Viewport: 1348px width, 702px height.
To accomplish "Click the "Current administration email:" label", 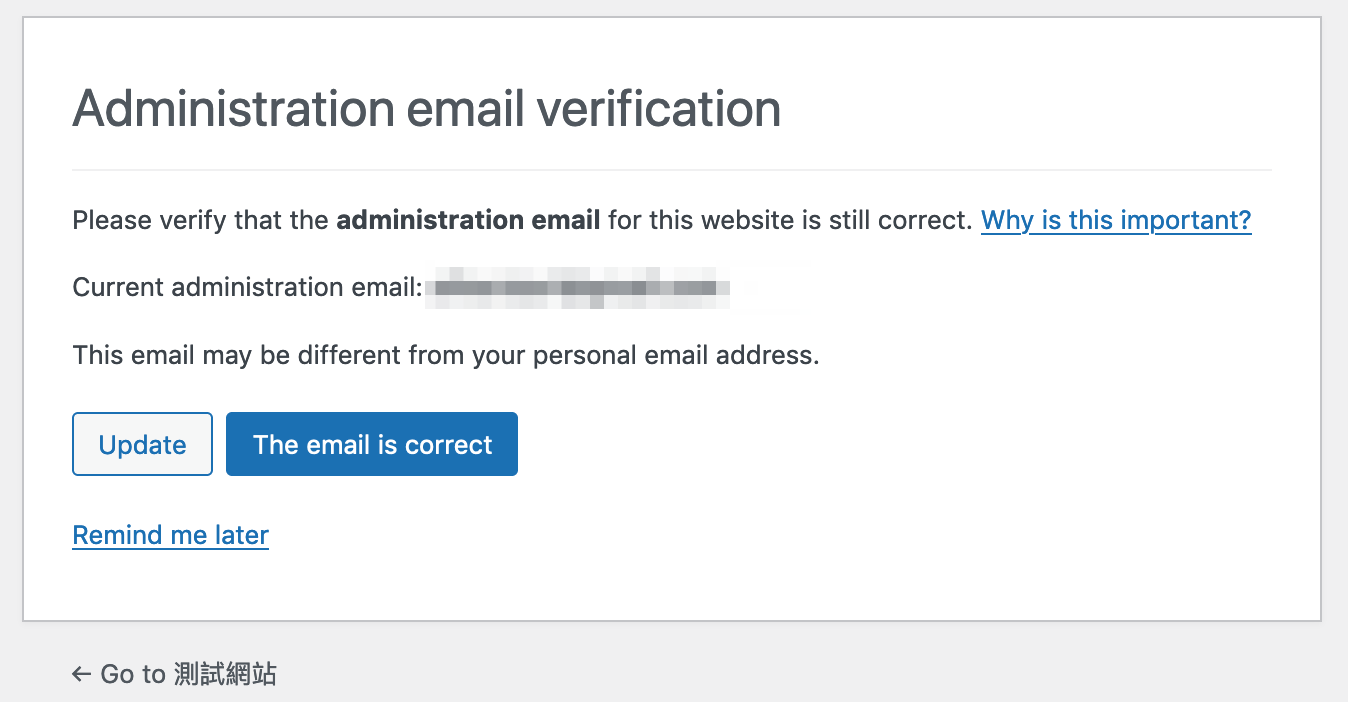I will [x=247, y=287].
